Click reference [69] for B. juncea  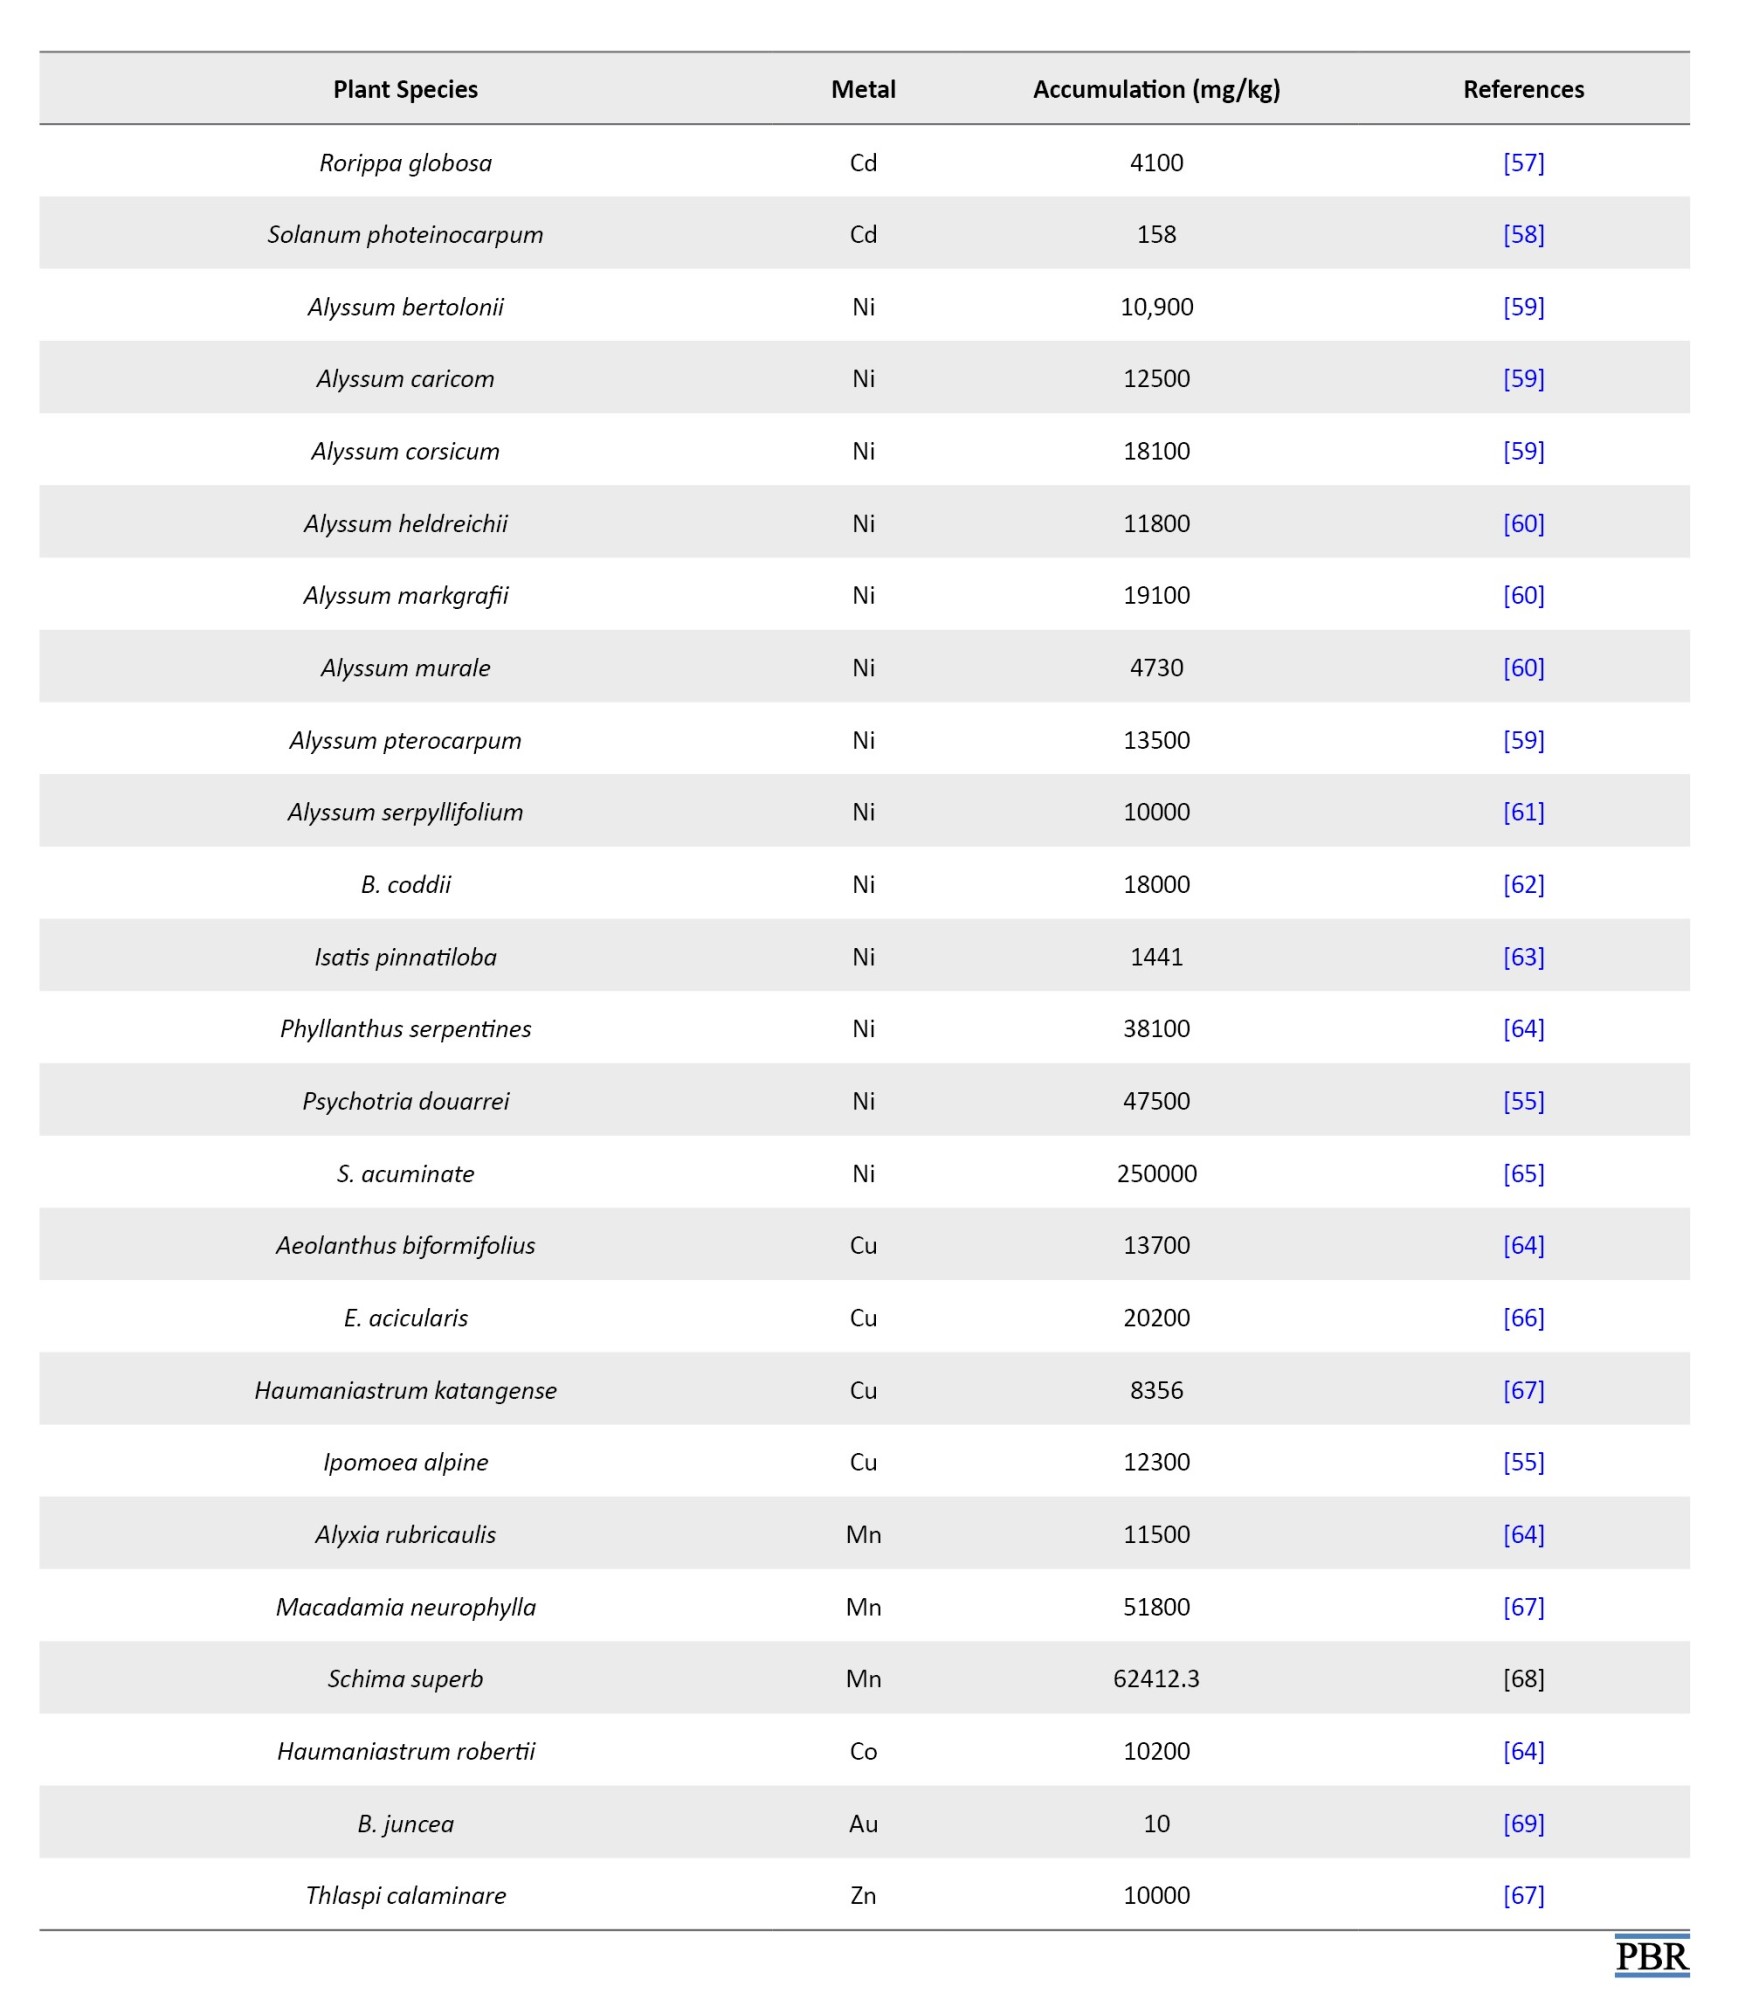pos(1523,1823)
